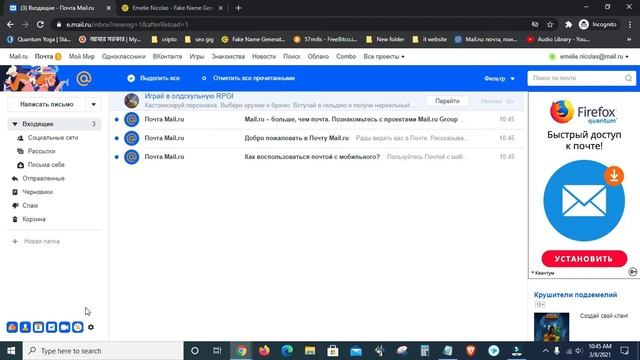Toggle unread dot on 'Как воспользоваться почтой' email
The image size is (640, 360).
117,157
